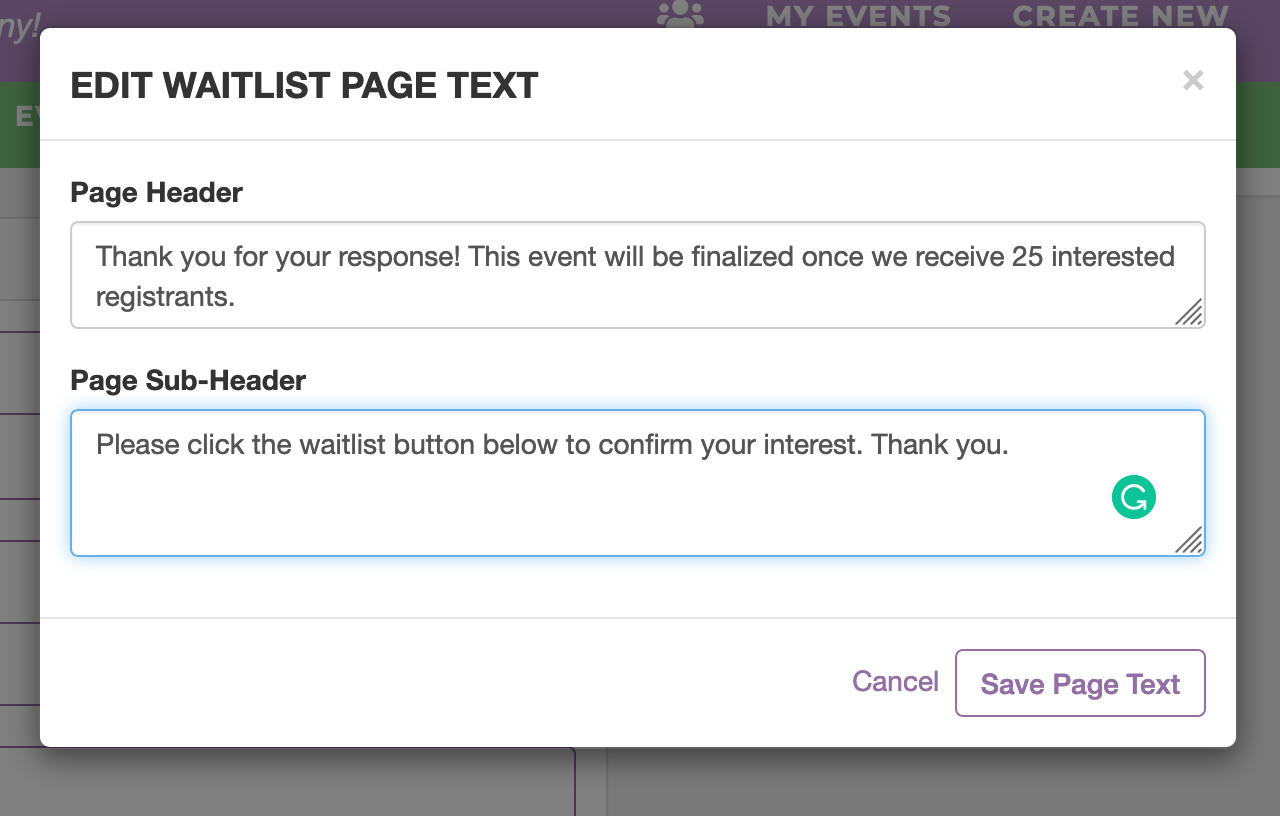
Task: Save the page text changes
Action: point(1080,683)
